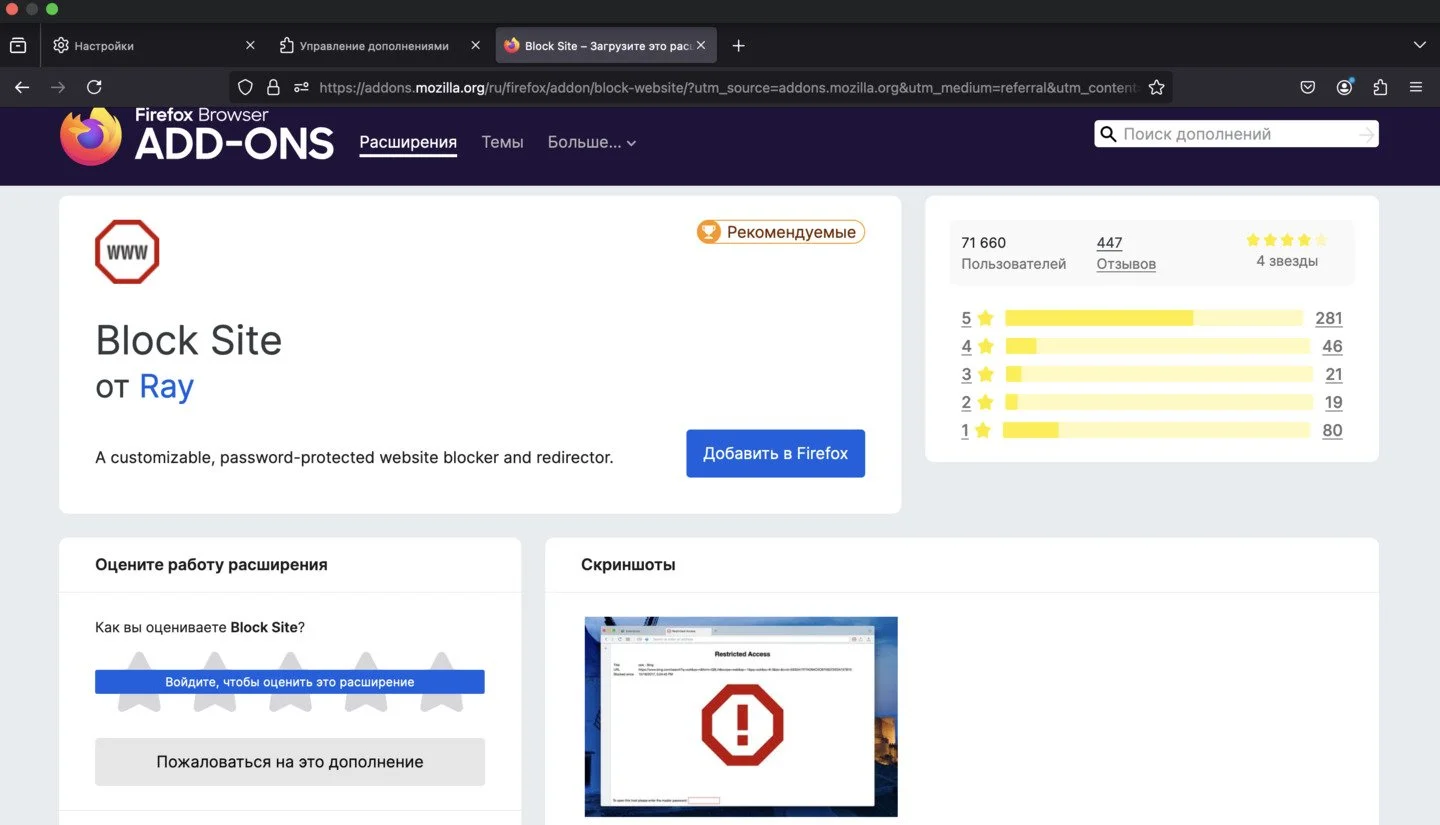Click the padlock site security icon
The image size is (1440, 825).
point(273,87)
